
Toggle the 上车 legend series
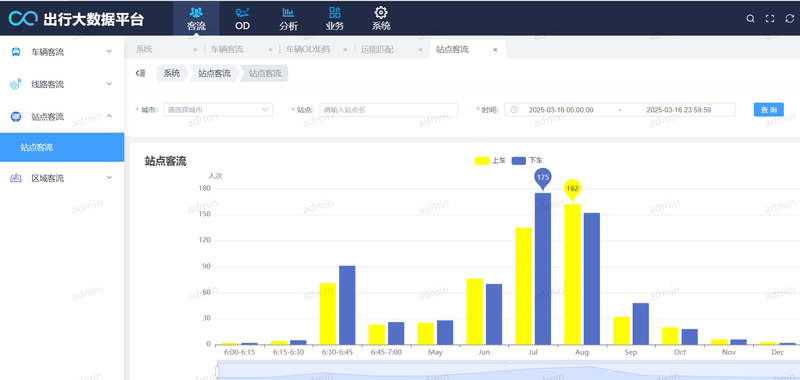click(490, 161)
